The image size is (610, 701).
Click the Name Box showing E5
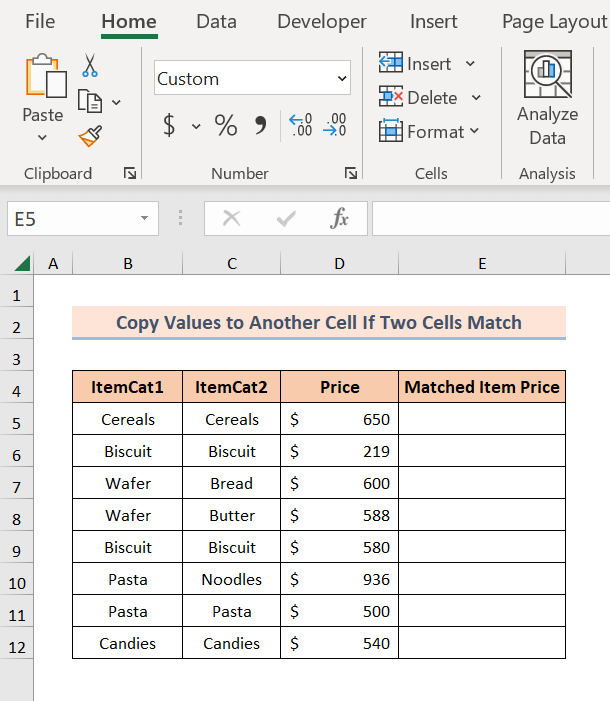tap(83, 219)
